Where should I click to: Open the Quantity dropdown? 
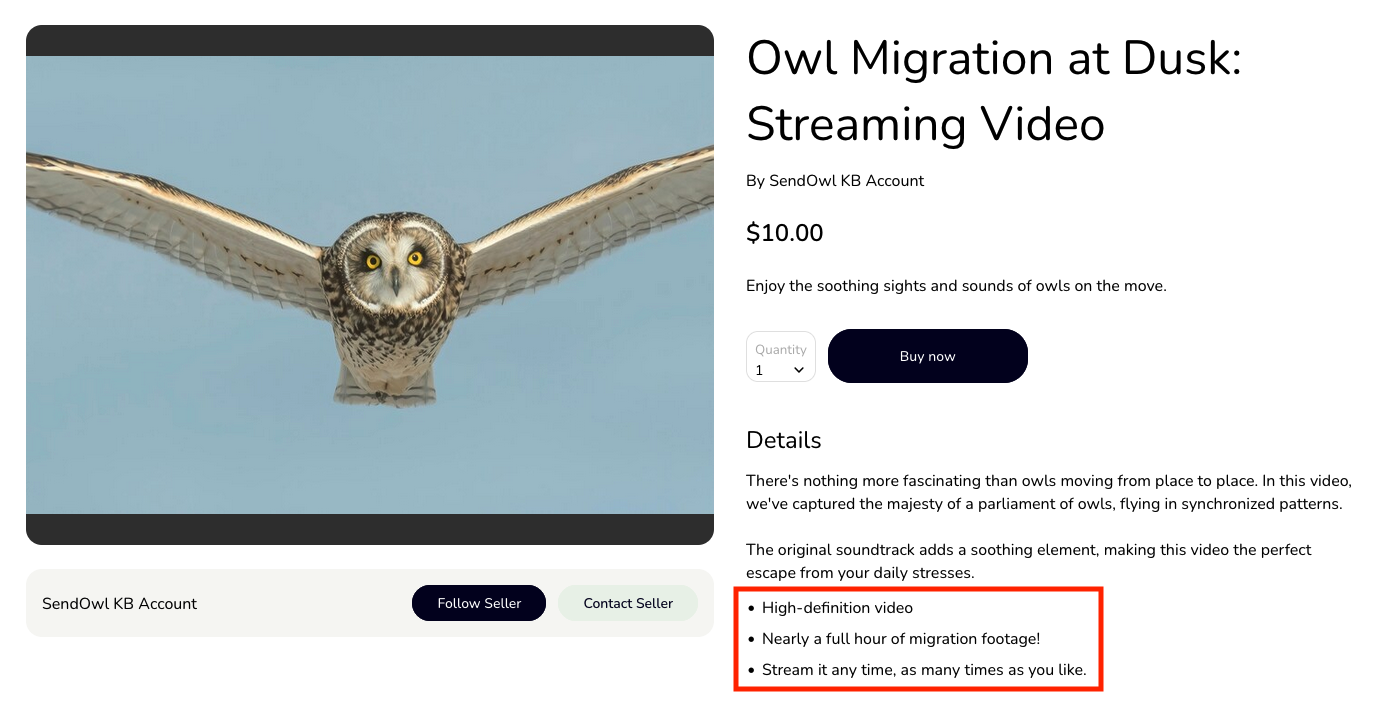(781, 357)
